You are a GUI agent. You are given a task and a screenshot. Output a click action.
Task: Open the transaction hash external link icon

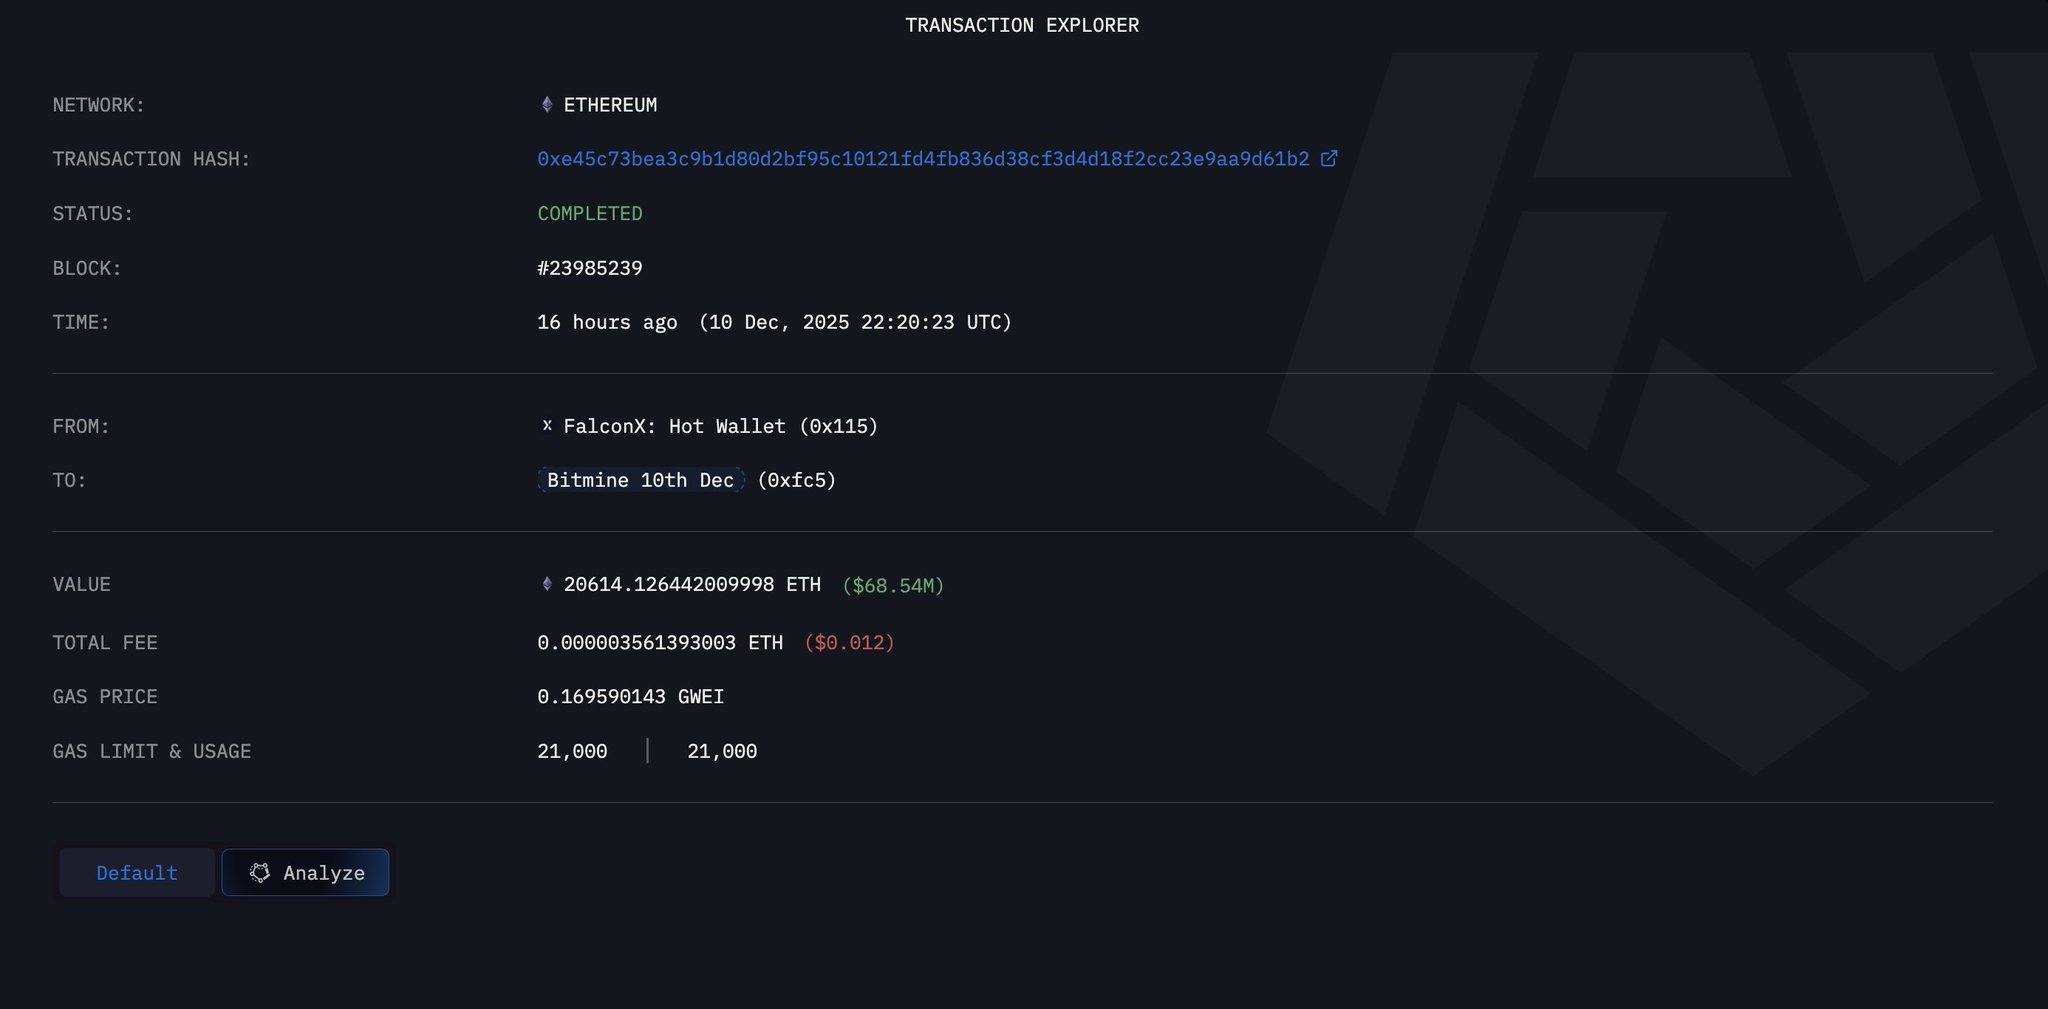click(1329, 159)
